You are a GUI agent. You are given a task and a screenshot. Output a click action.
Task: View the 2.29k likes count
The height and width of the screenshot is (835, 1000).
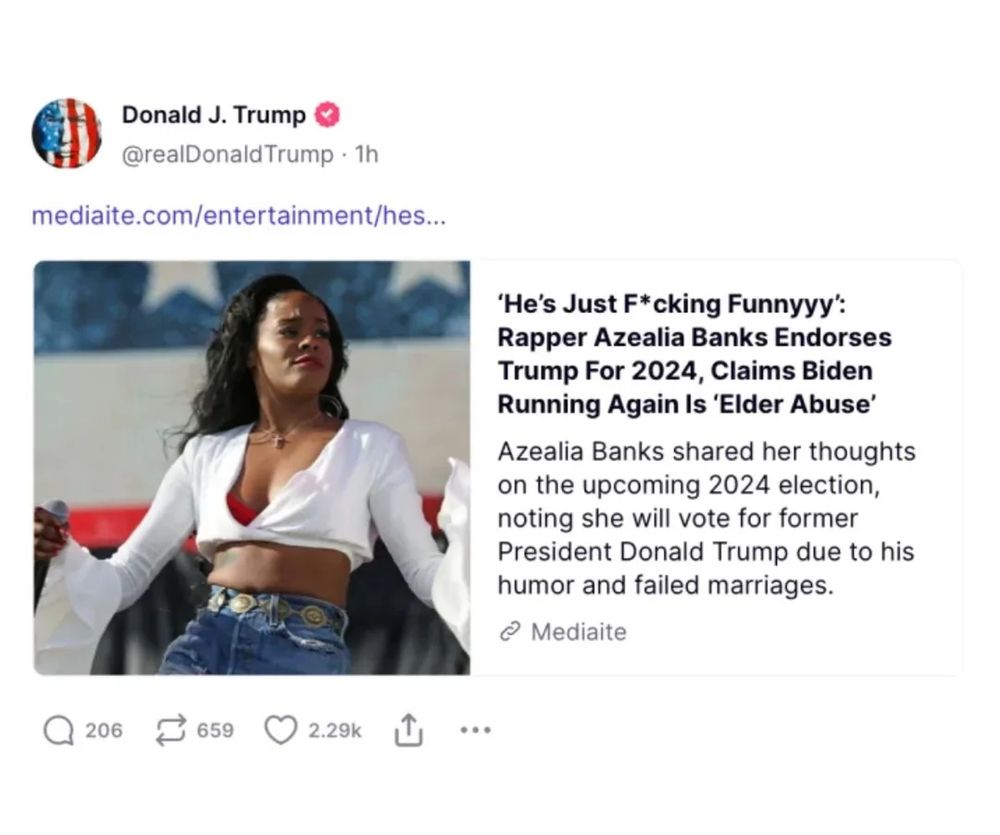(x=335, y=730)
